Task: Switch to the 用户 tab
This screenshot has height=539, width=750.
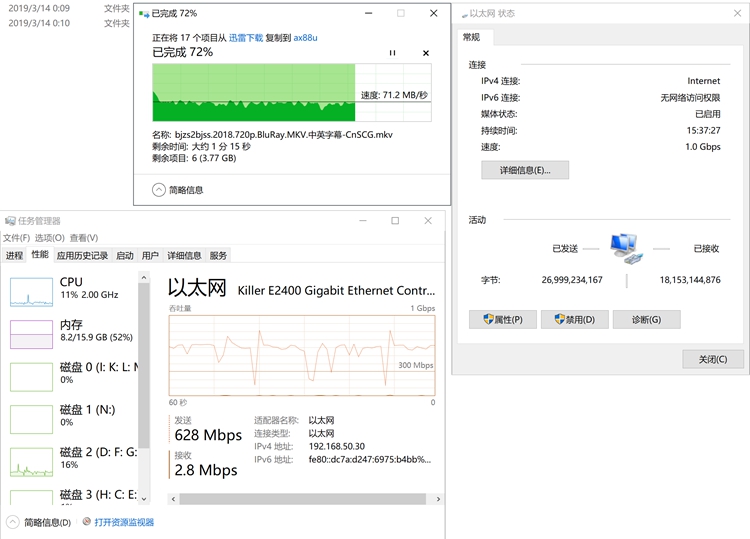Action: (150, 255)
